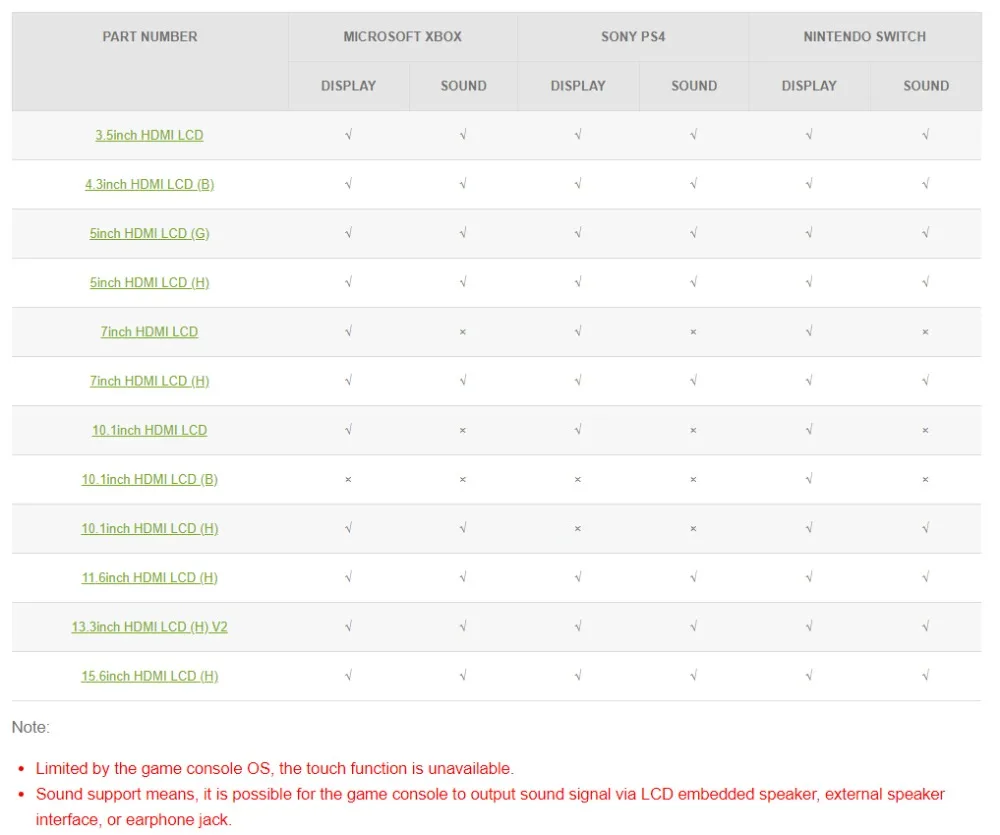
Task: Click the DISPLAY subheader under Nintendo Switch
Action: click(x=809, y=85)
